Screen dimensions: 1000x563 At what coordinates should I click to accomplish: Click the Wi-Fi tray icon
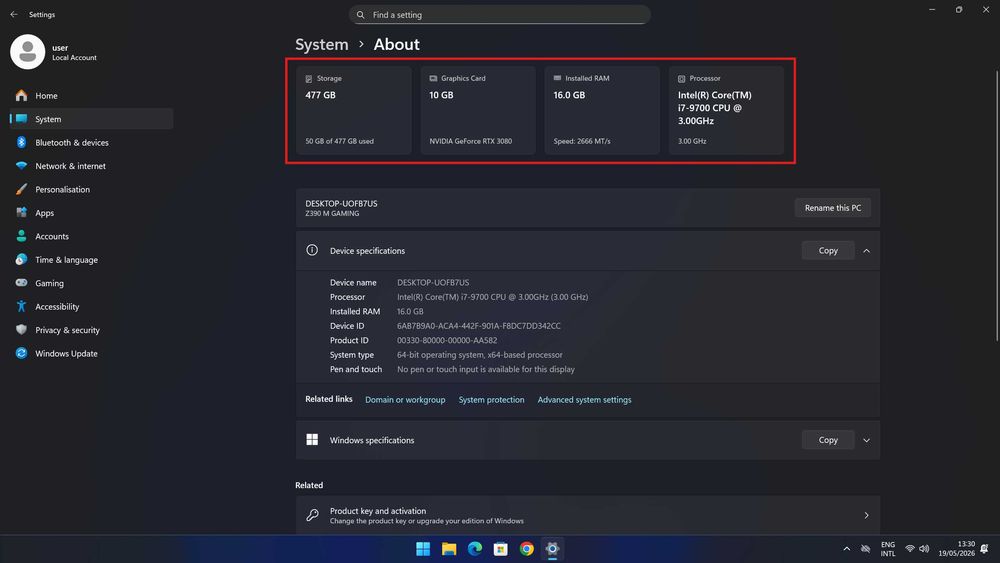(x=910, y=549)
